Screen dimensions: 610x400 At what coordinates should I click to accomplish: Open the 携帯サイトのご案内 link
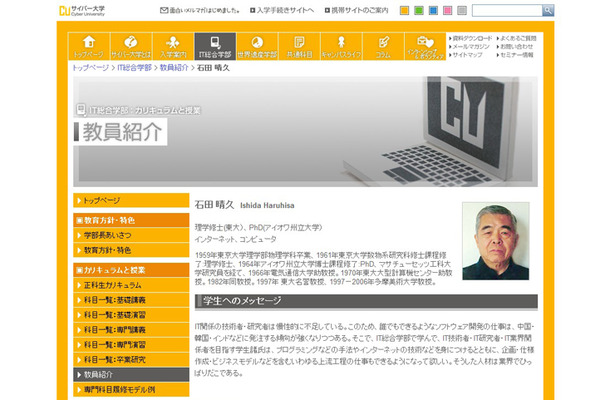tap(357, 11)
